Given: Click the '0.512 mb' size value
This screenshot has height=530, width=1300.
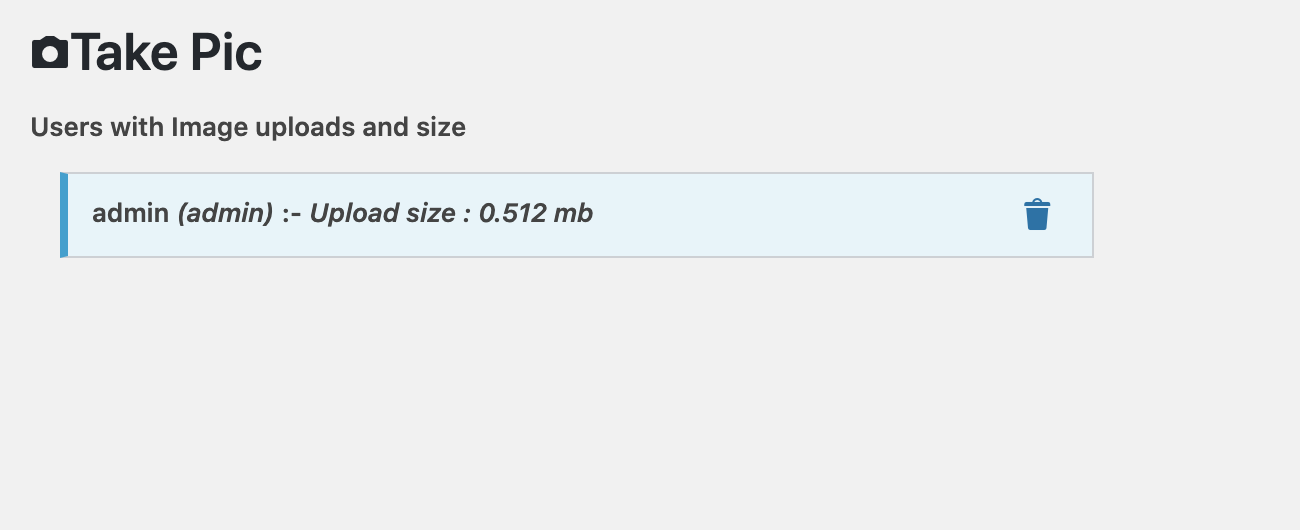Looking at the screenshot, I should coord(536,213).
